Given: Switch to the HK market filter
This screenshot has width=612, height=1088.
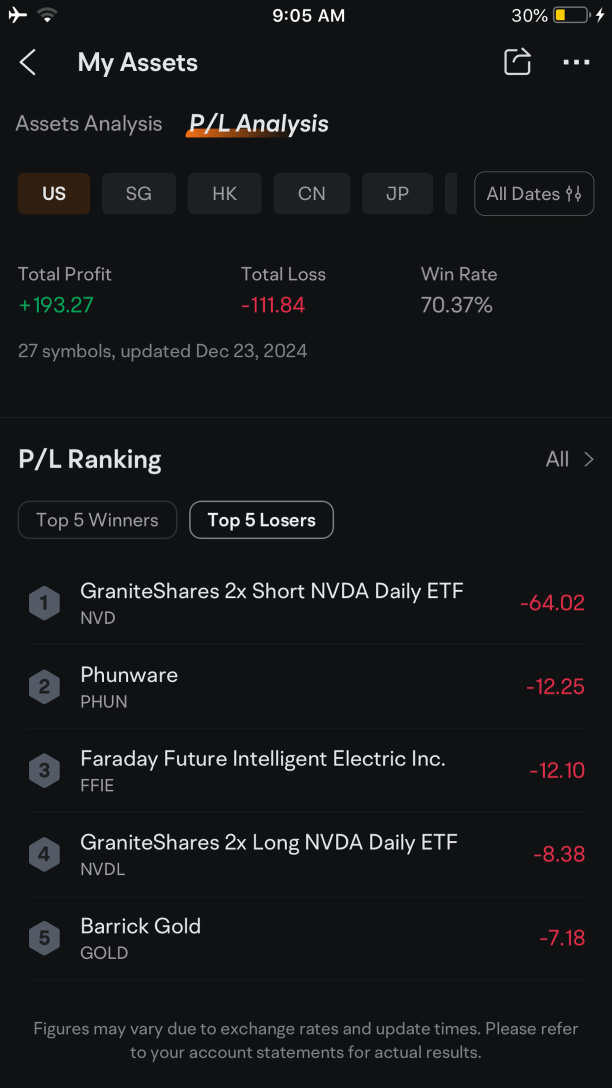Looking at the screenshot, I should click(x=225, y=194).
